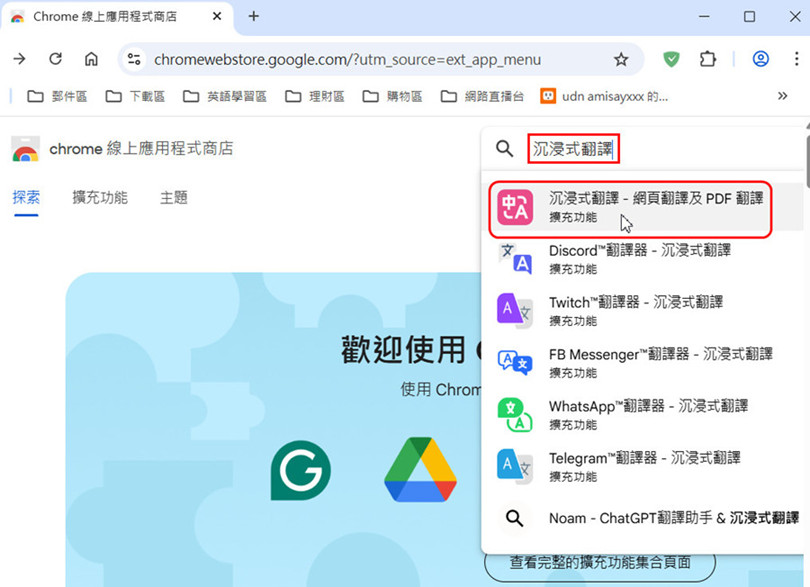Image resolution: width=810 pixels, height=587 pixels.
Task: Go to the browser home page
Action: (91, 59)
